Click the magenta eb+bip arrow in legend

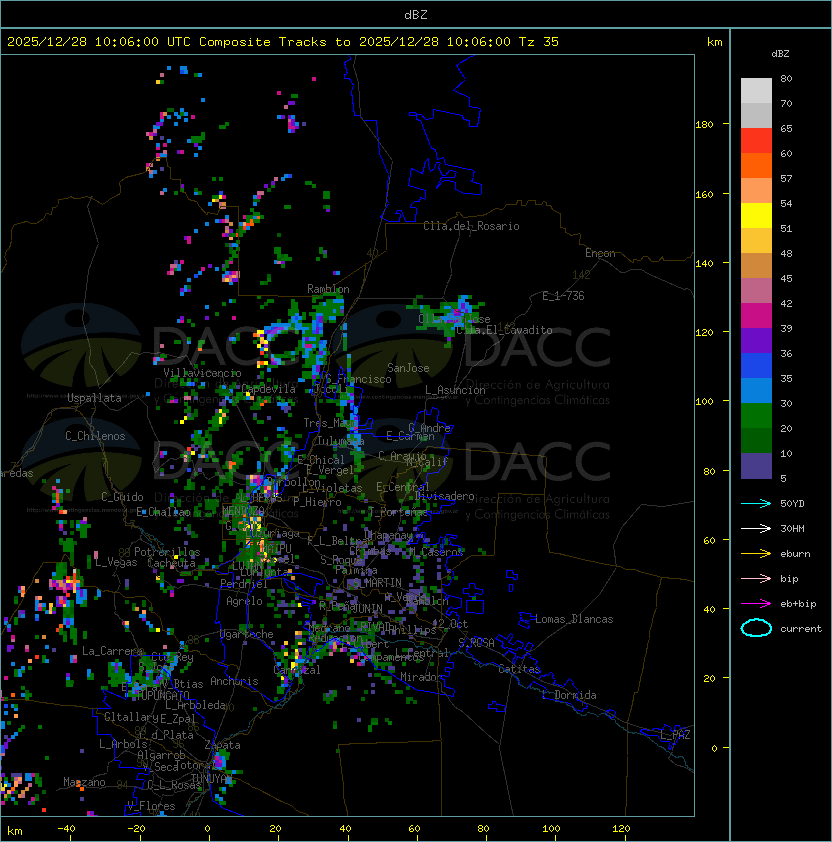(x=756, y=604)
